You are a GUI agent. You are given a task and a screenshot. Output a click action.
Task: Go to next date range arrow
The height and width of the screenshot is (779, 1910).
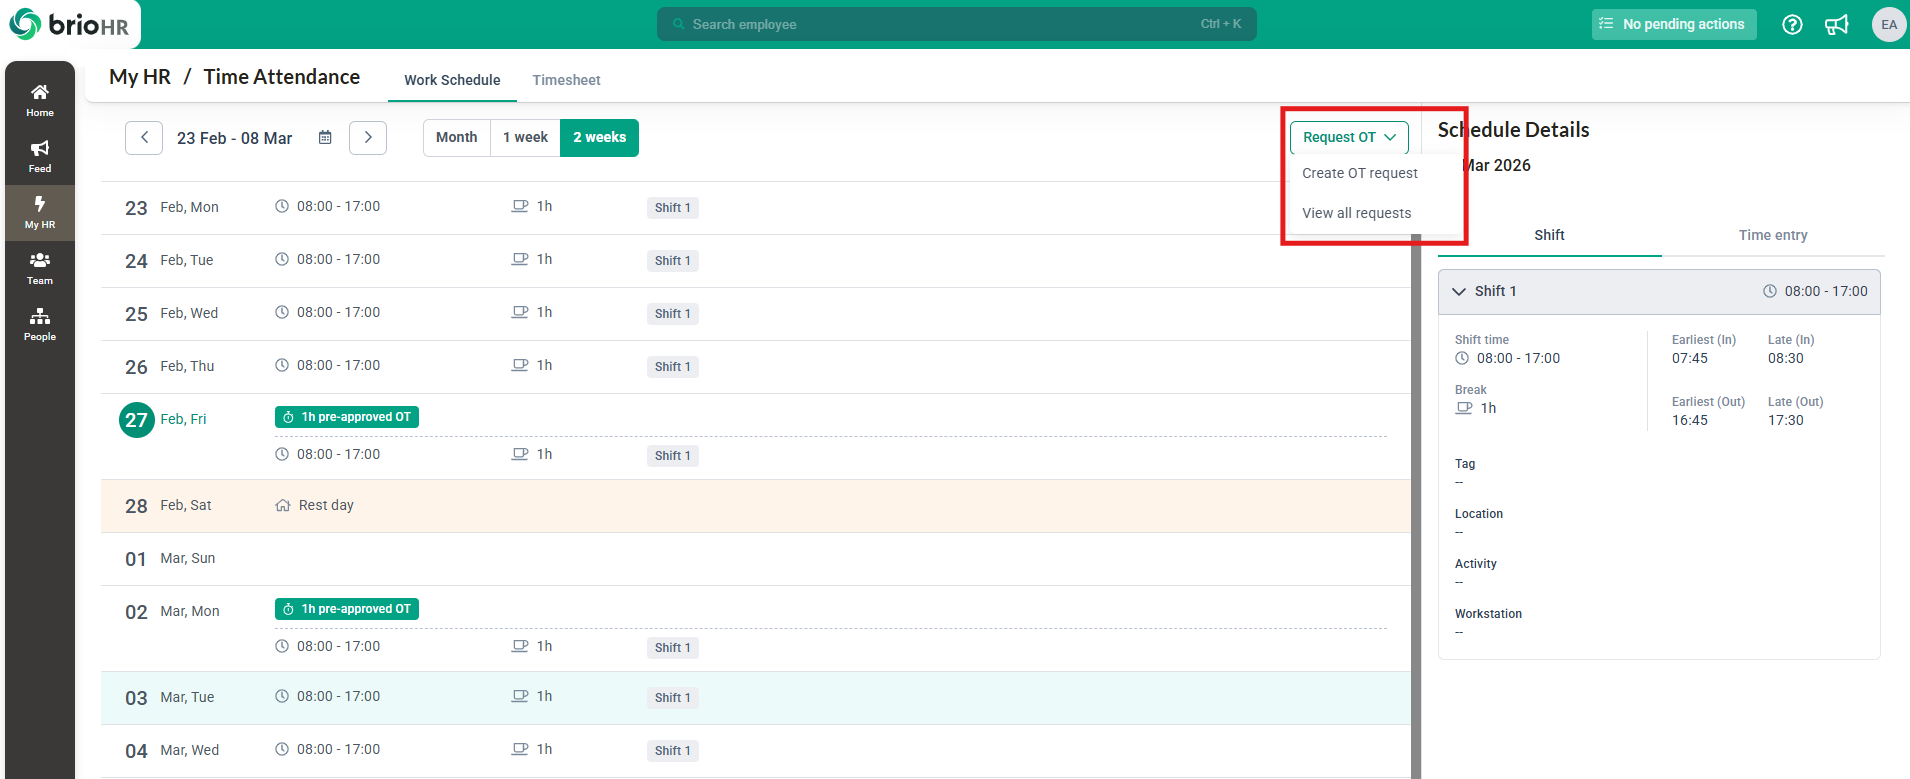pos(368,137)
